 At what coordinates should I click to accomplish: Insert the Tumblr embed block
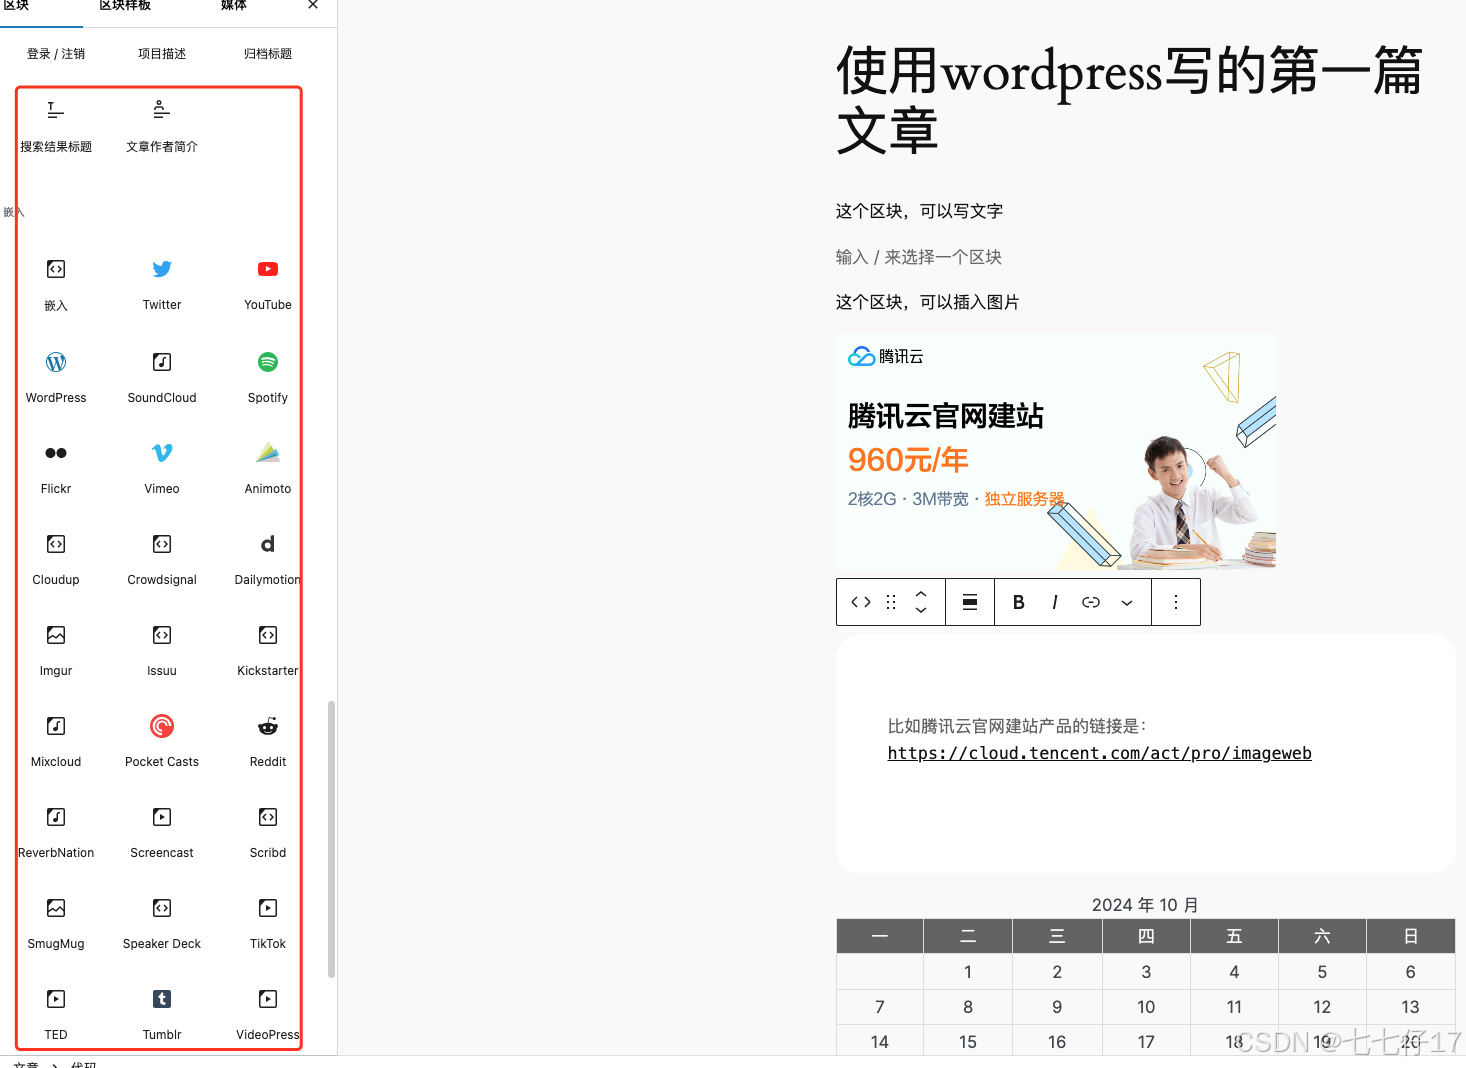(x=162, y=1014)
